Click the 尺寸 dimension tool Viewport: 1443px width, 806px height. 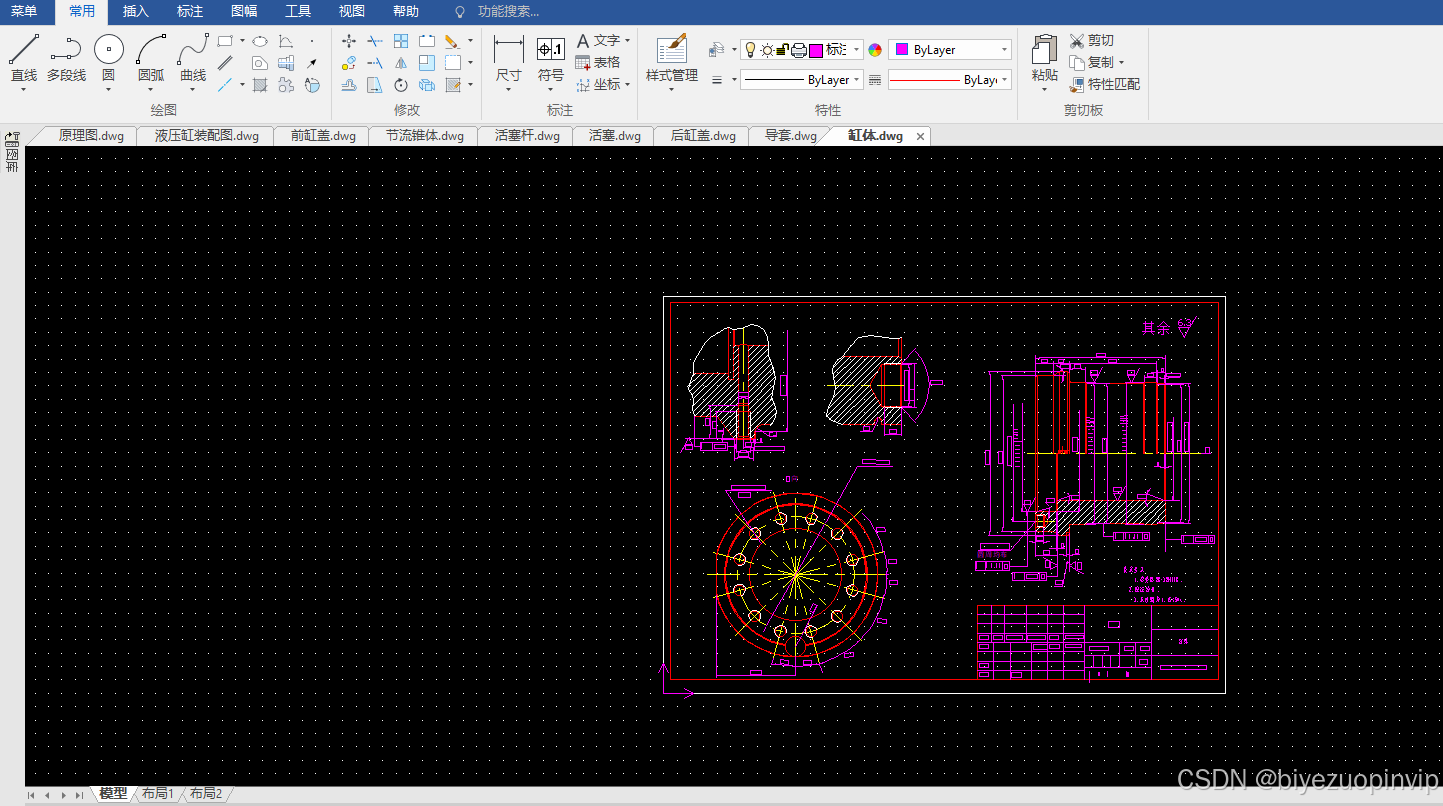[509, 59]
